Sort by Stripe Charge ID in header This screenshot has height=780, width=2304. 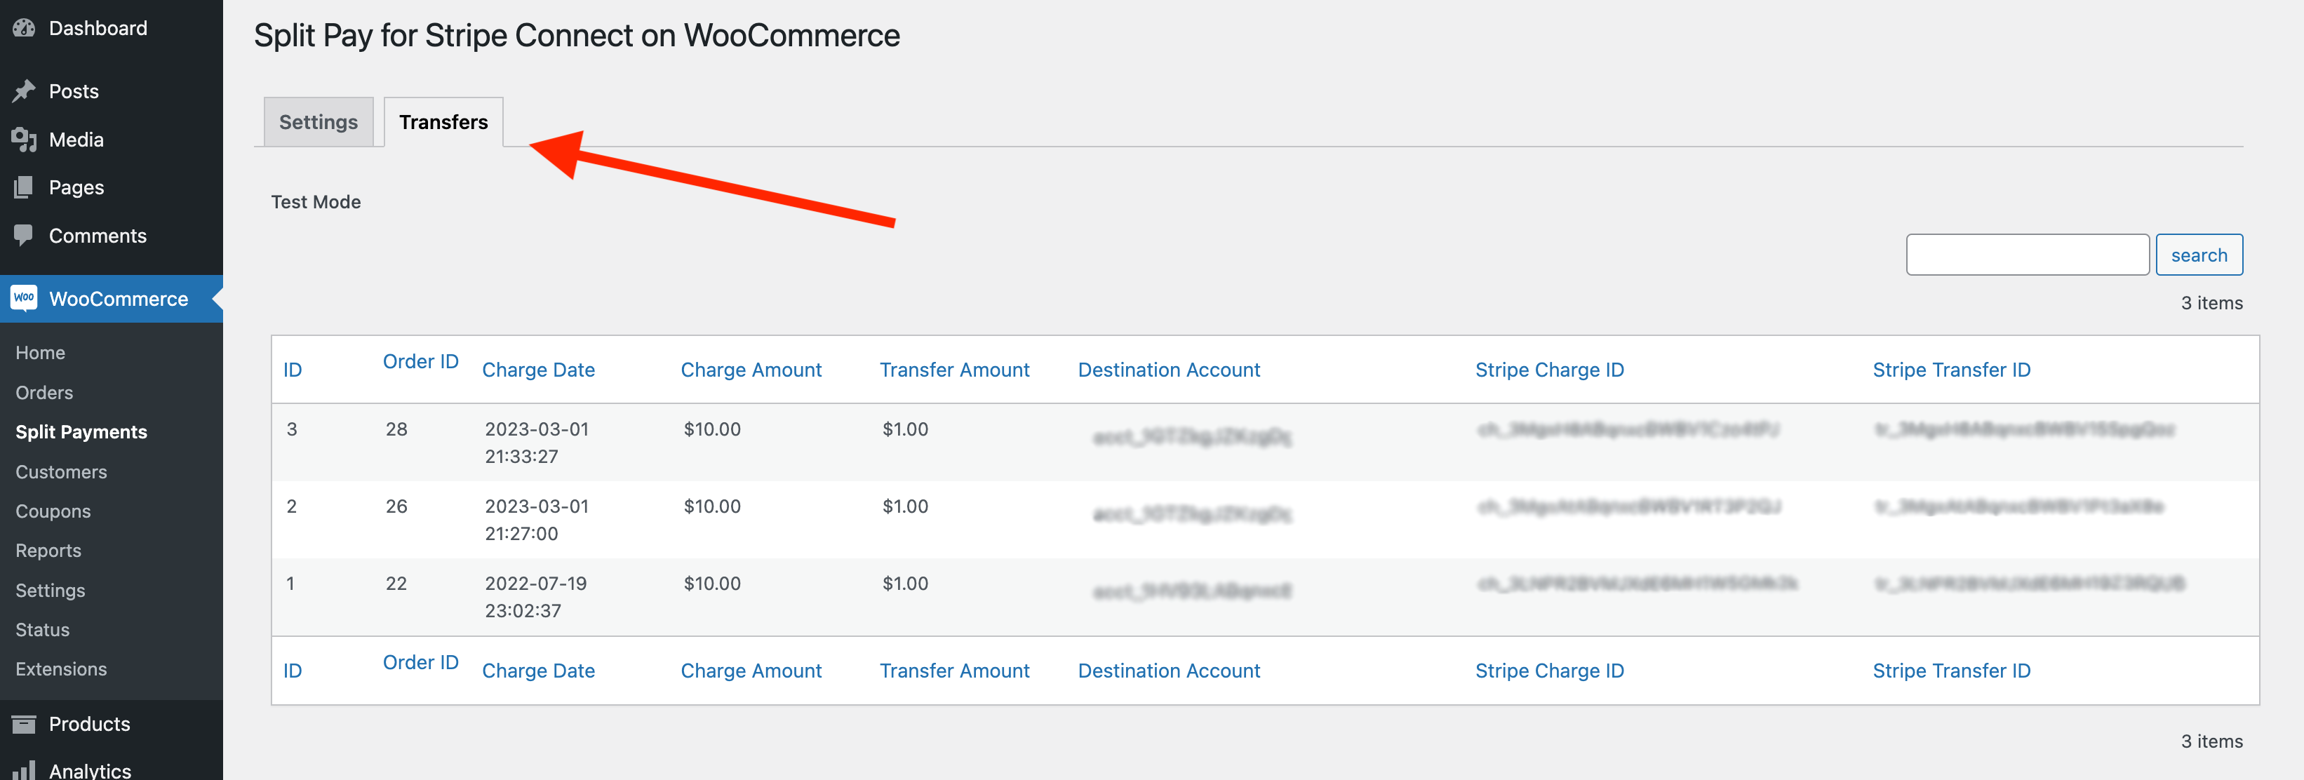1549,369
